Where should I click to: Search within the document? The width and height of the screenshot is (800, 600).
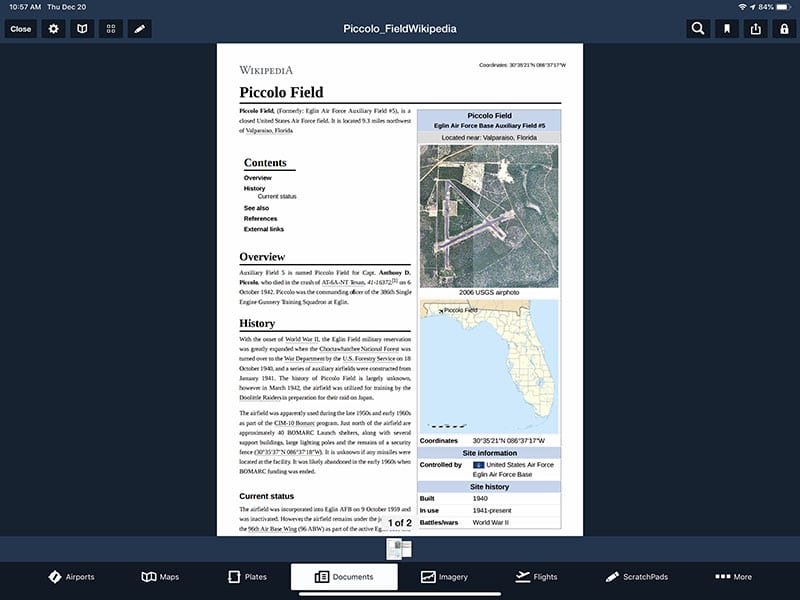[x=698, y=29]
